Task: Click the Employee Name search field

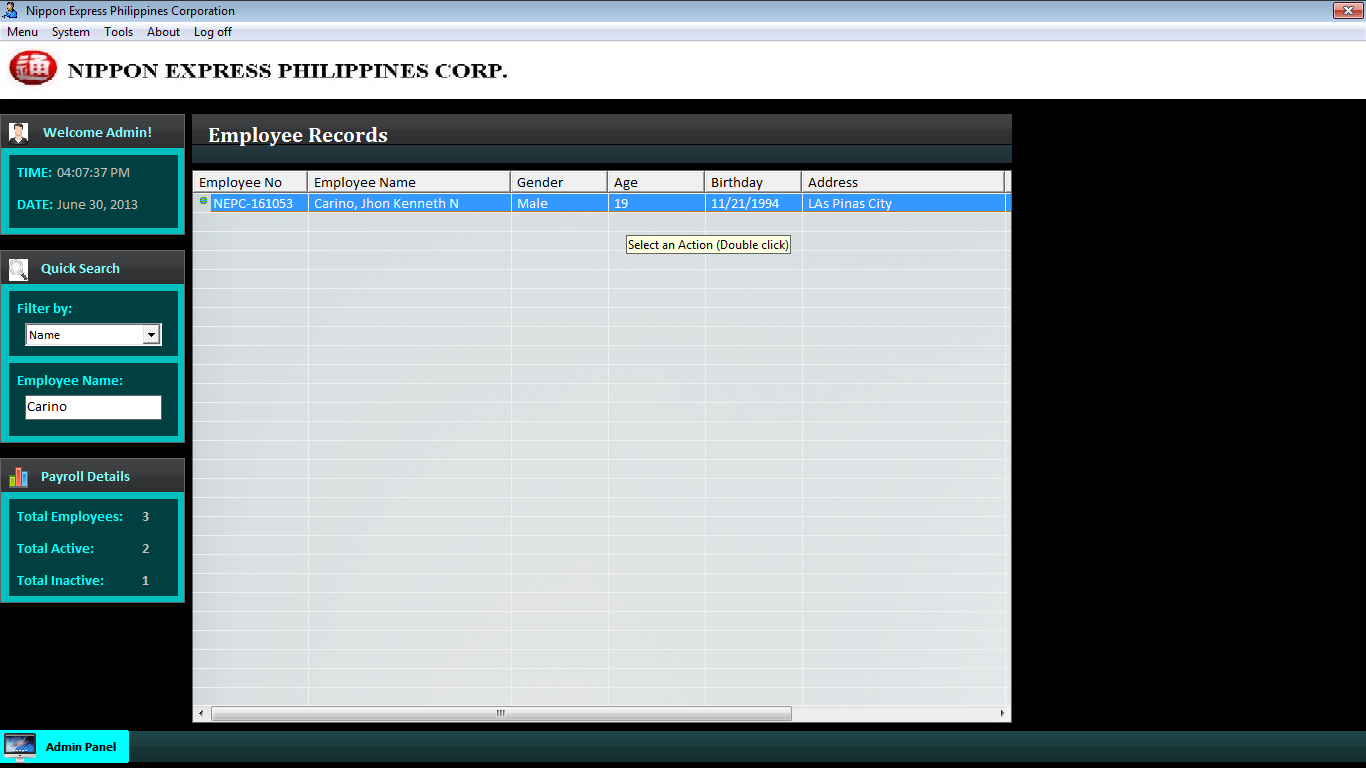Action: [93, 407]
